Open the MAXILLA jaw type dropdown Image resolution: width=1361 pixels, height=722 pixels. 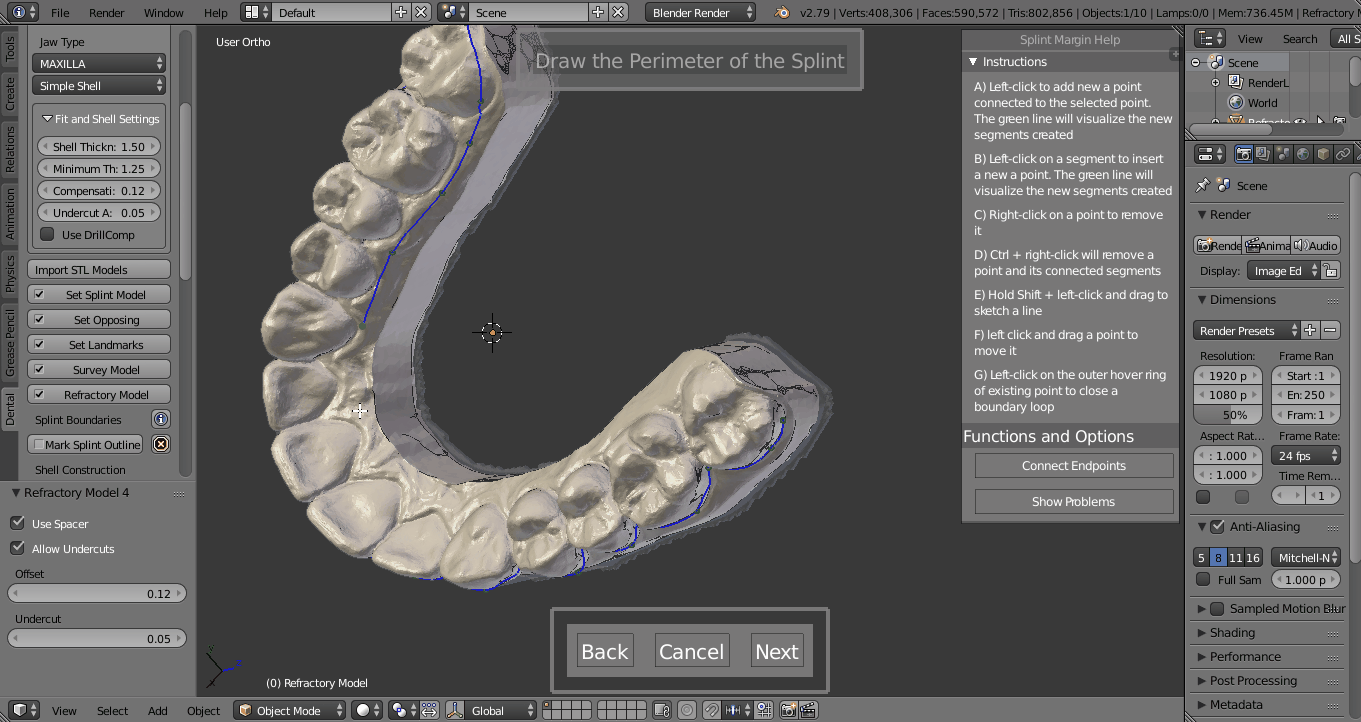point(99,63)
